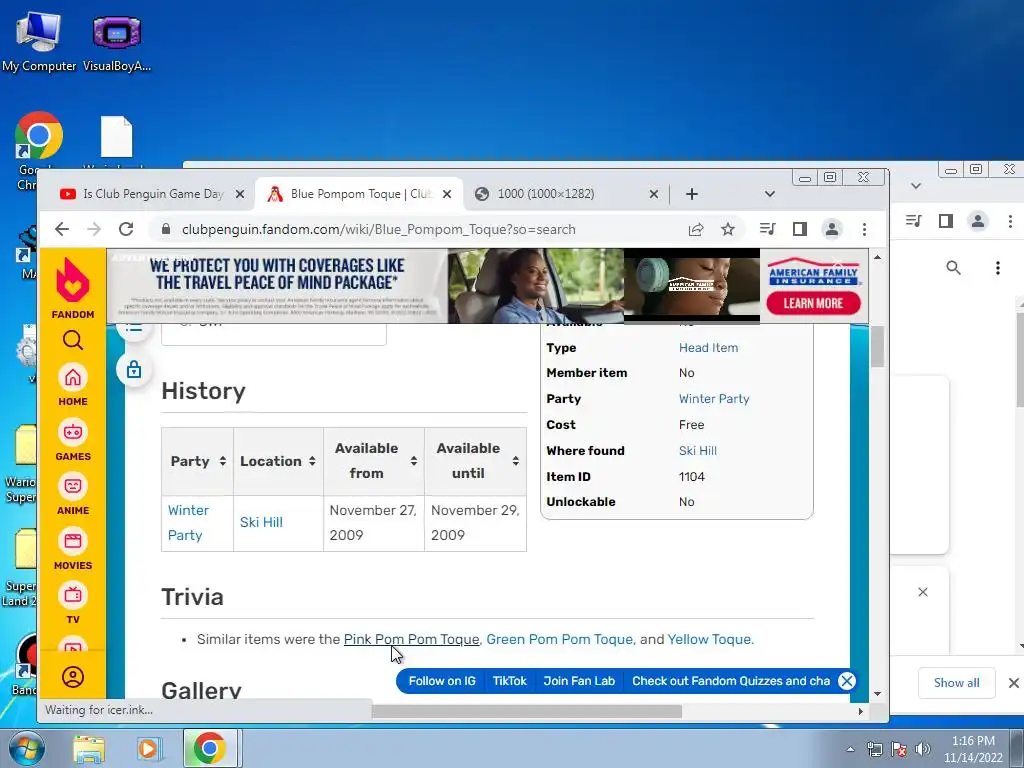The width and height of the screenshot is (1024, 768).
Task: Click Show all in the background window
Action: click(956, 683)
